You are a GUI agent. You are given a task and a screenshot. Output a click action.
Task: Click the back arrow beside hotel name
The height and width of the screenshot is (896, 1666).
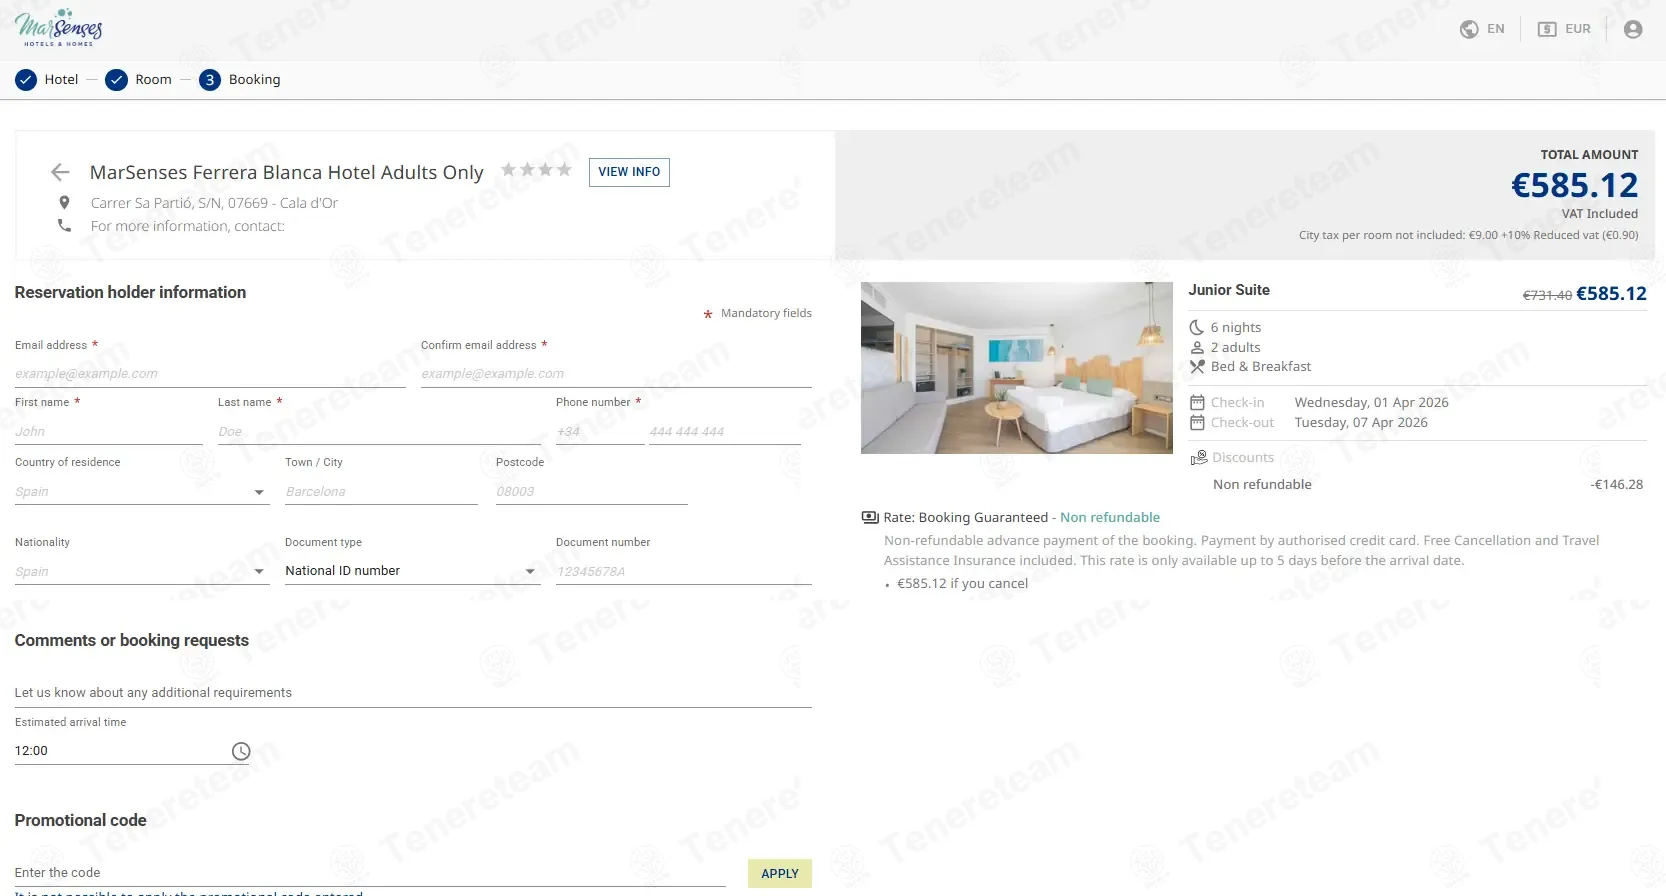[60, 172]
